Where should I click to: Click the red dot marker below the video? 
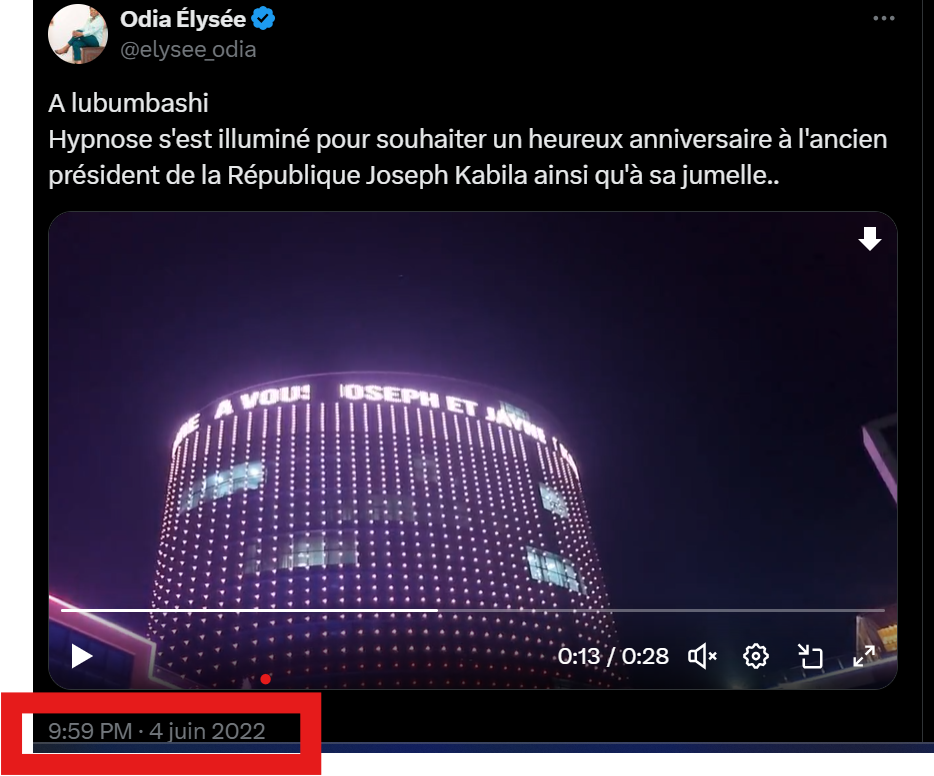(266, 679)
